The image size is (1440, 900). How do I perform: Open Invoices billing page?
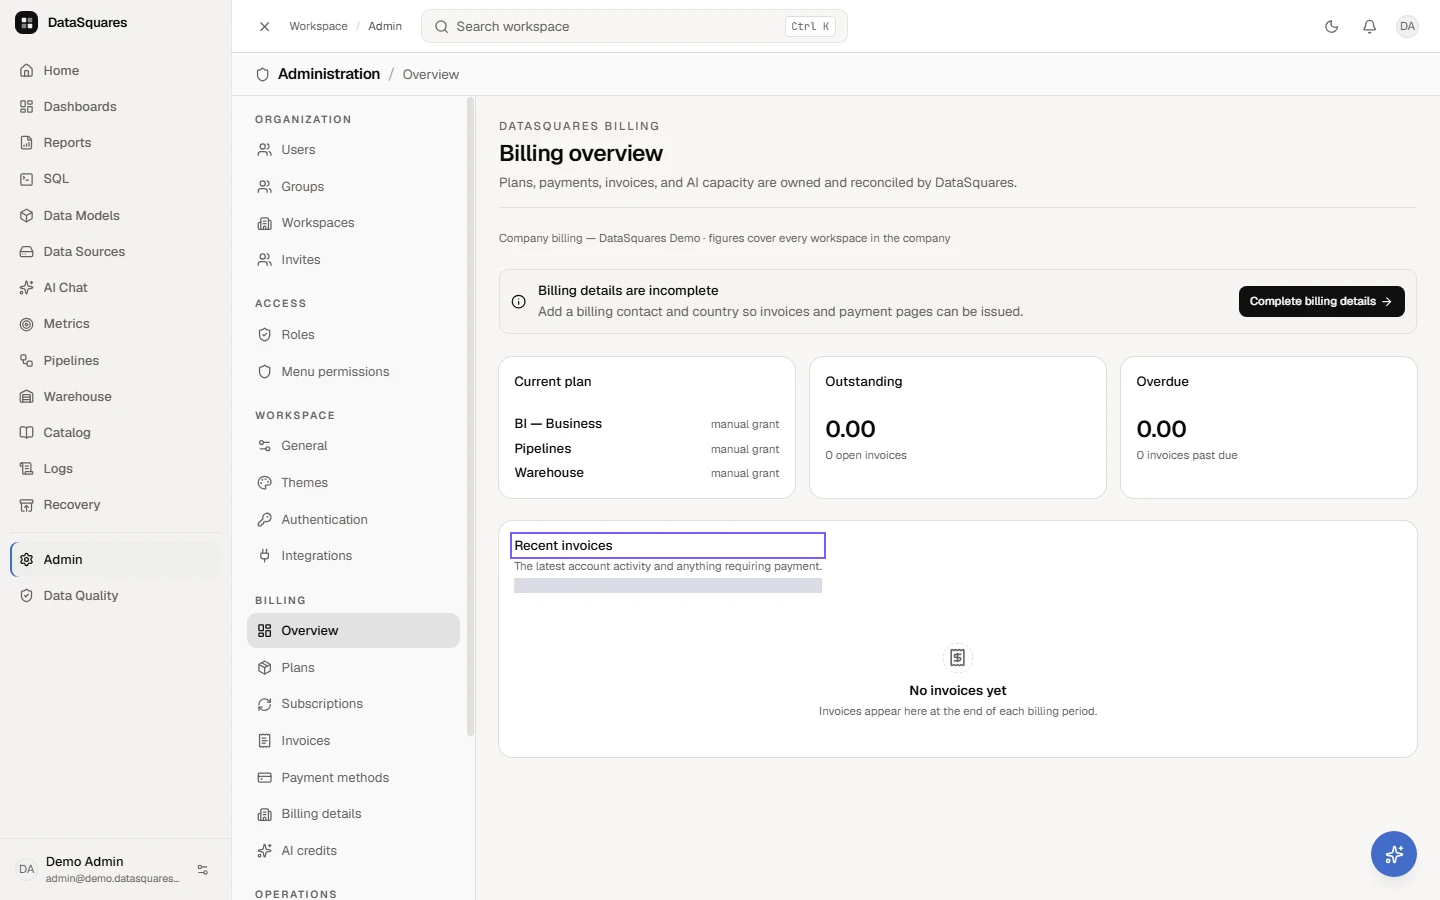coord(353,741)
